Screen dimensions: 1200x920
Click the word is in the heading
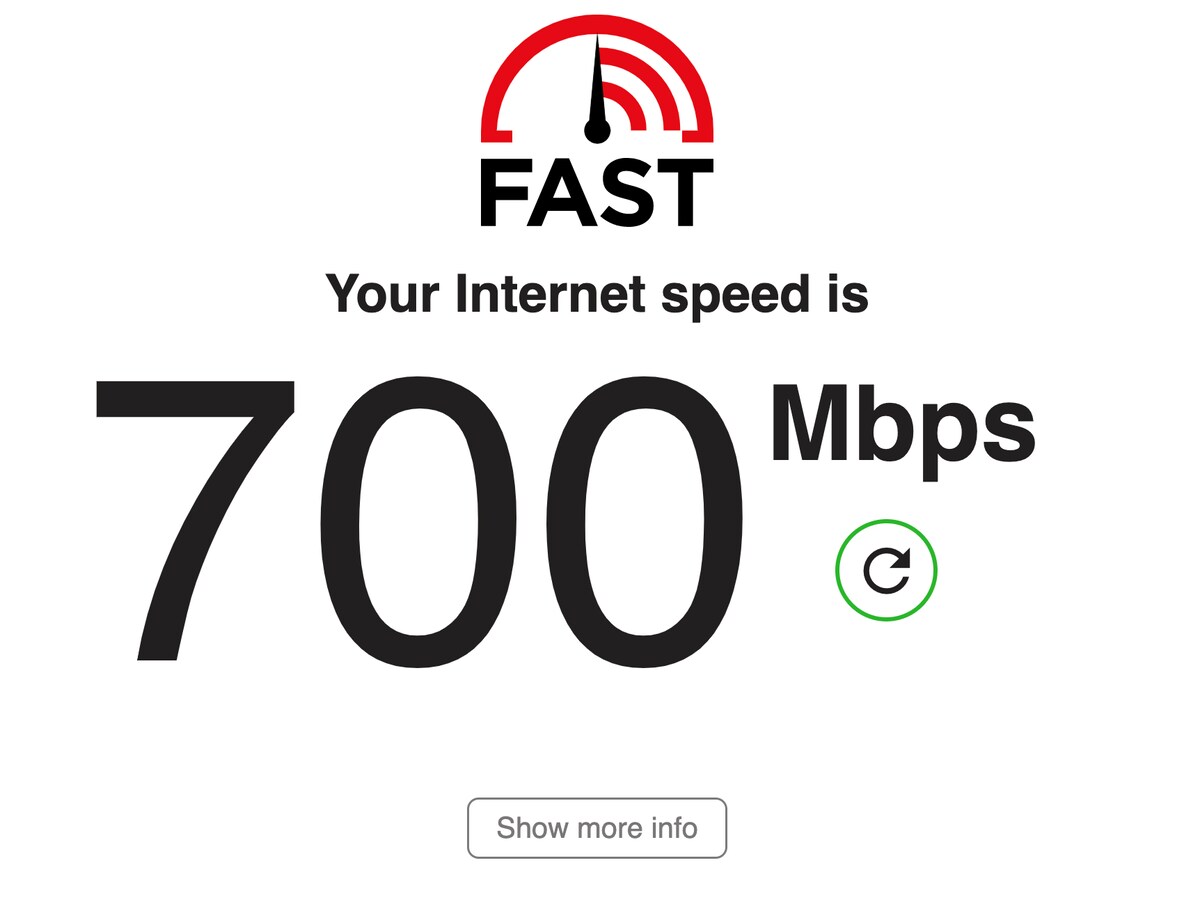(x=853, y=294)
